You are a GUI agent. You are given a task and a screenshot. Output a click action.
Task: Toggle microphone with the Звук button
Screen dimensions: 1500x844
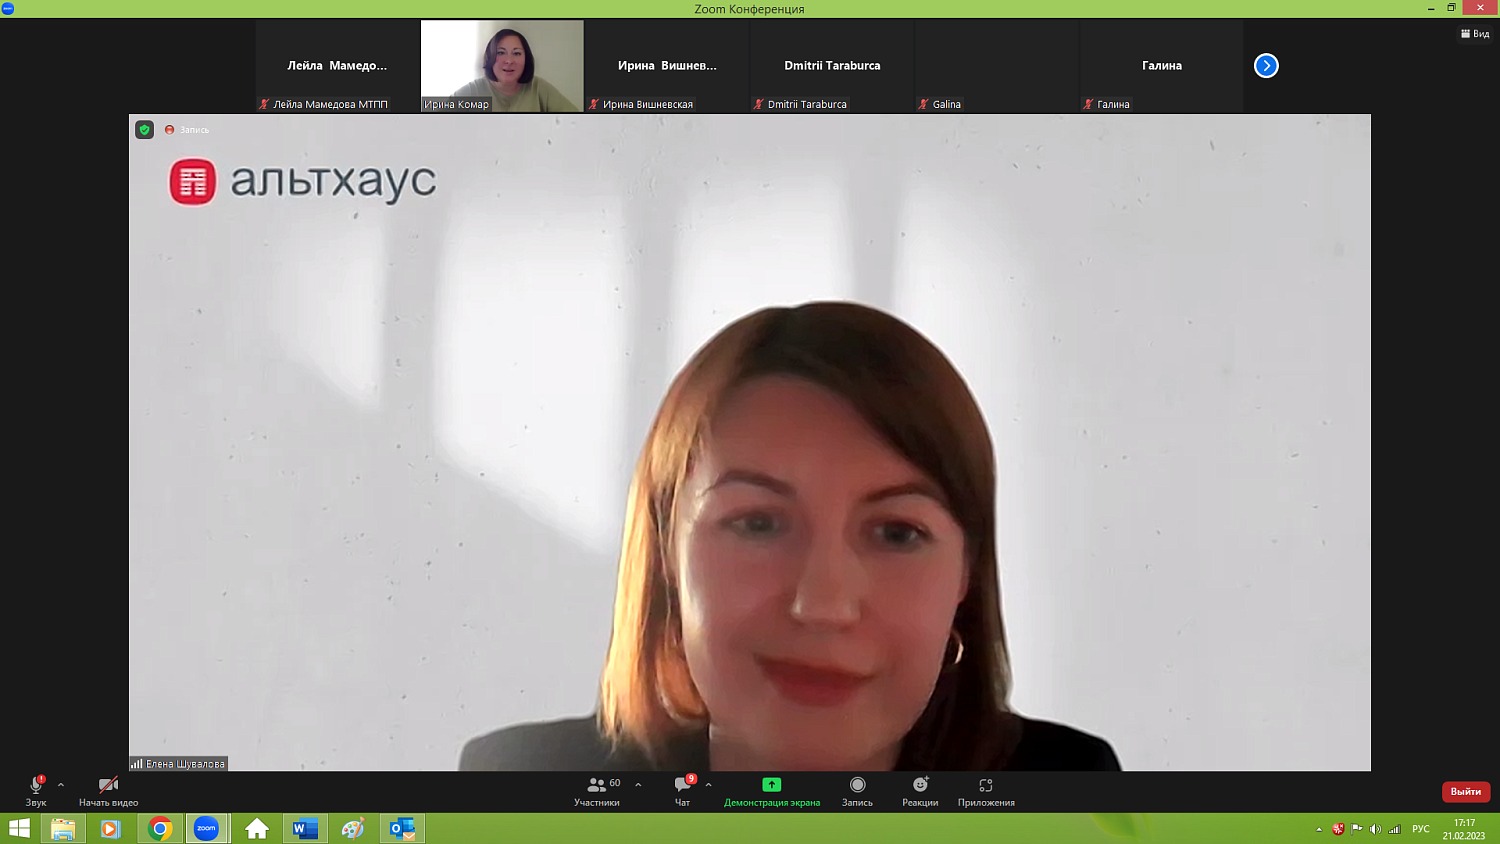tap(36, 790)
